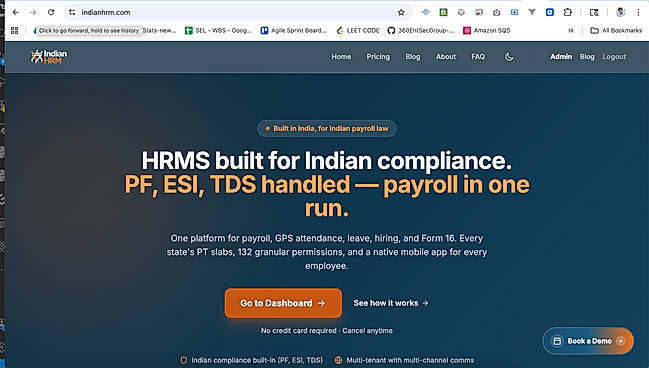Click the 'HRMS built for Indian compliance.' heading

(327, 161)
